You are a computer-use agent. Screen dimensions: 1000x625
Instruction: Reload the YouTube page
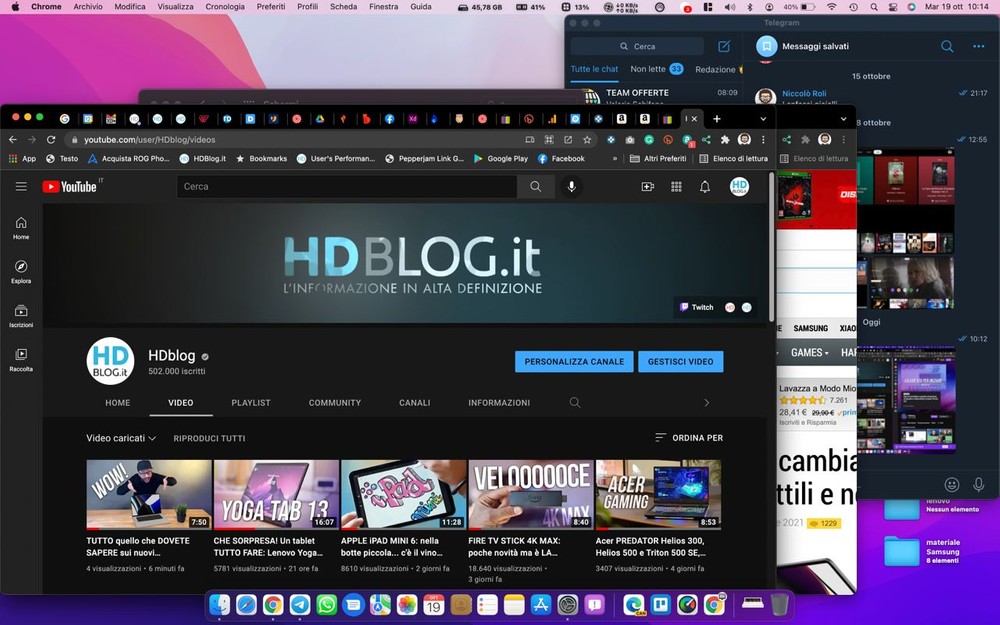(51, 139)
